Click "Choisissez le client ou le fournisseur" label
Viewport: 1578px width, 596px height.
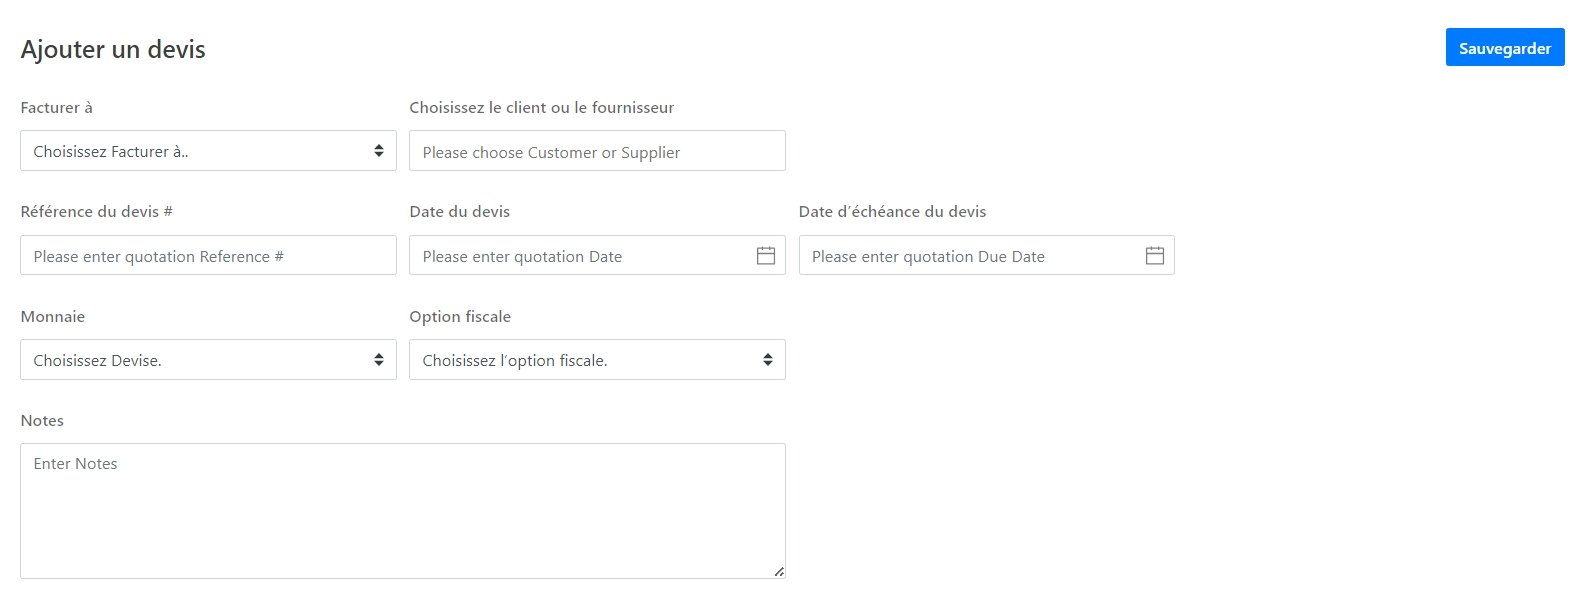click(x=541, y=108)
